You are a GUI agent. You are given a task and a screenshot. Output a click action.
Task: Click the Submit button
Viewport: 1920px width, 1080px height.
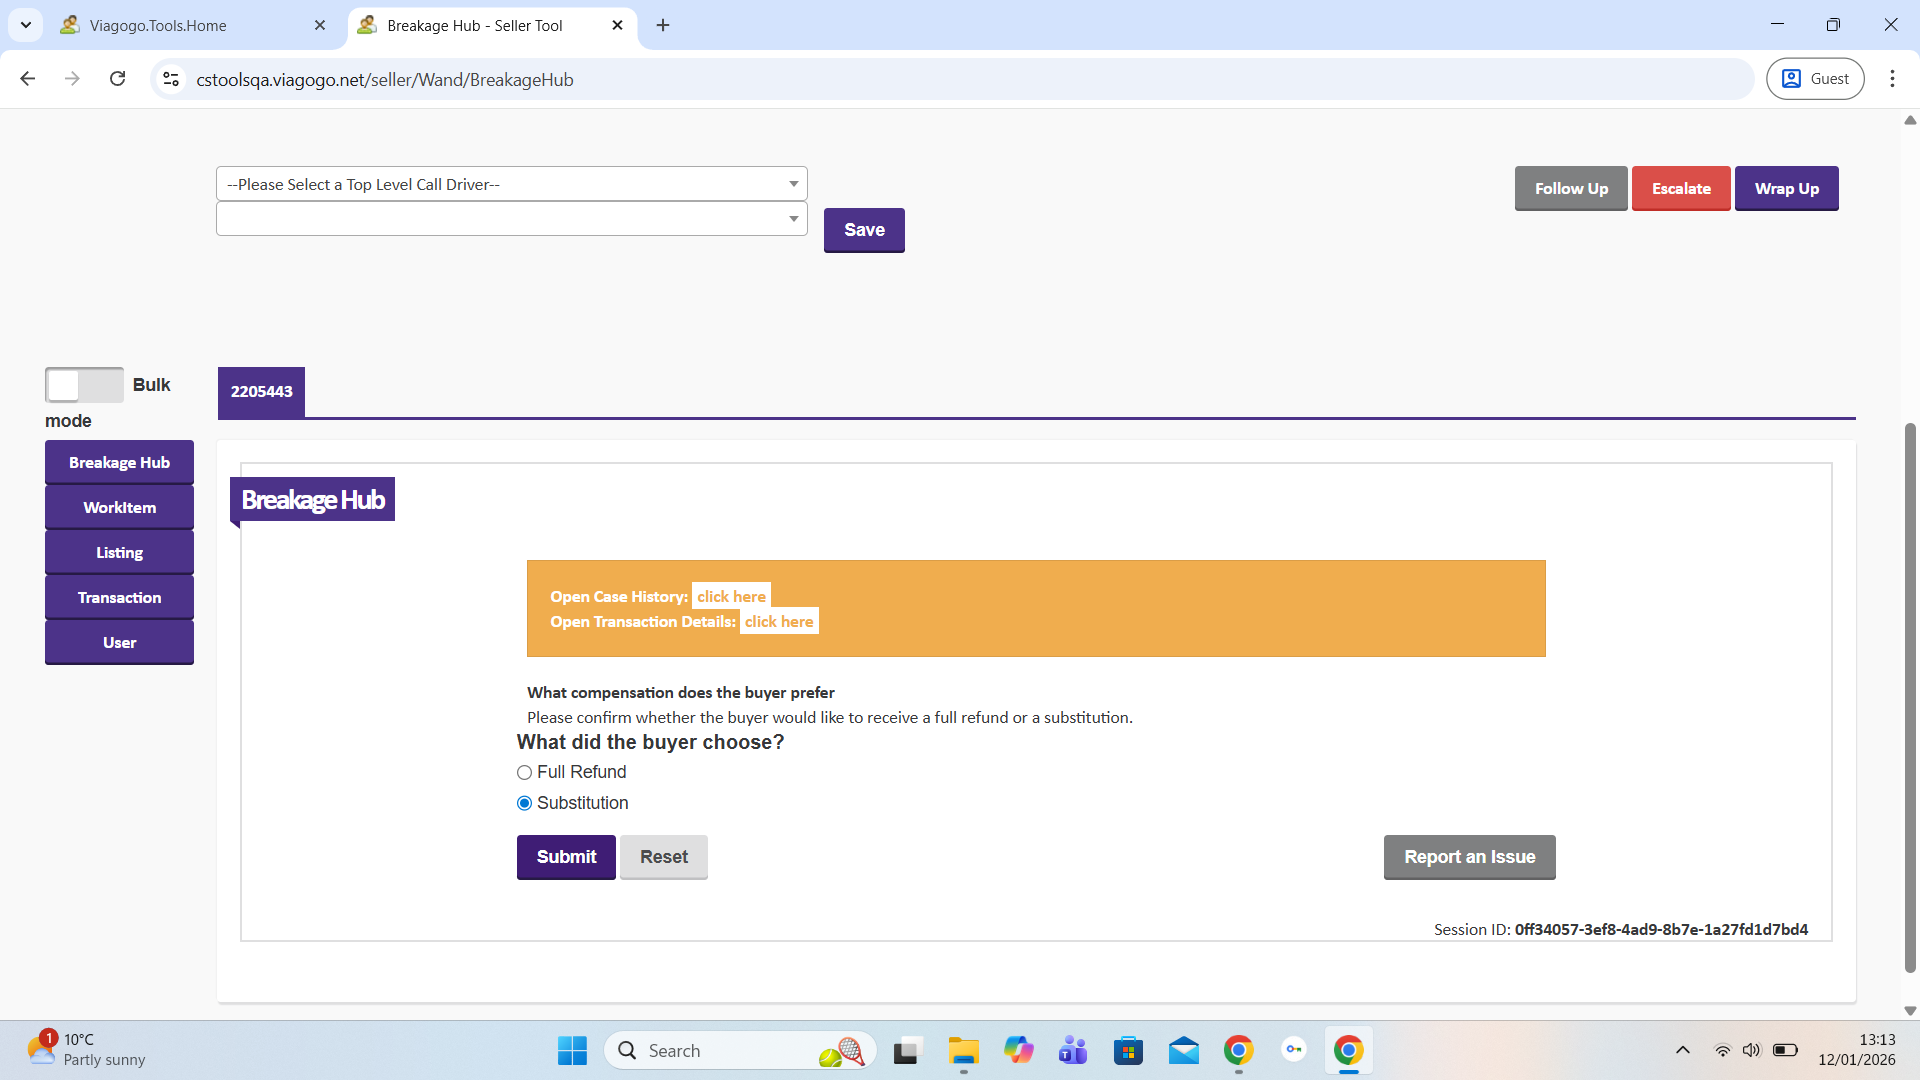(566, 857)
